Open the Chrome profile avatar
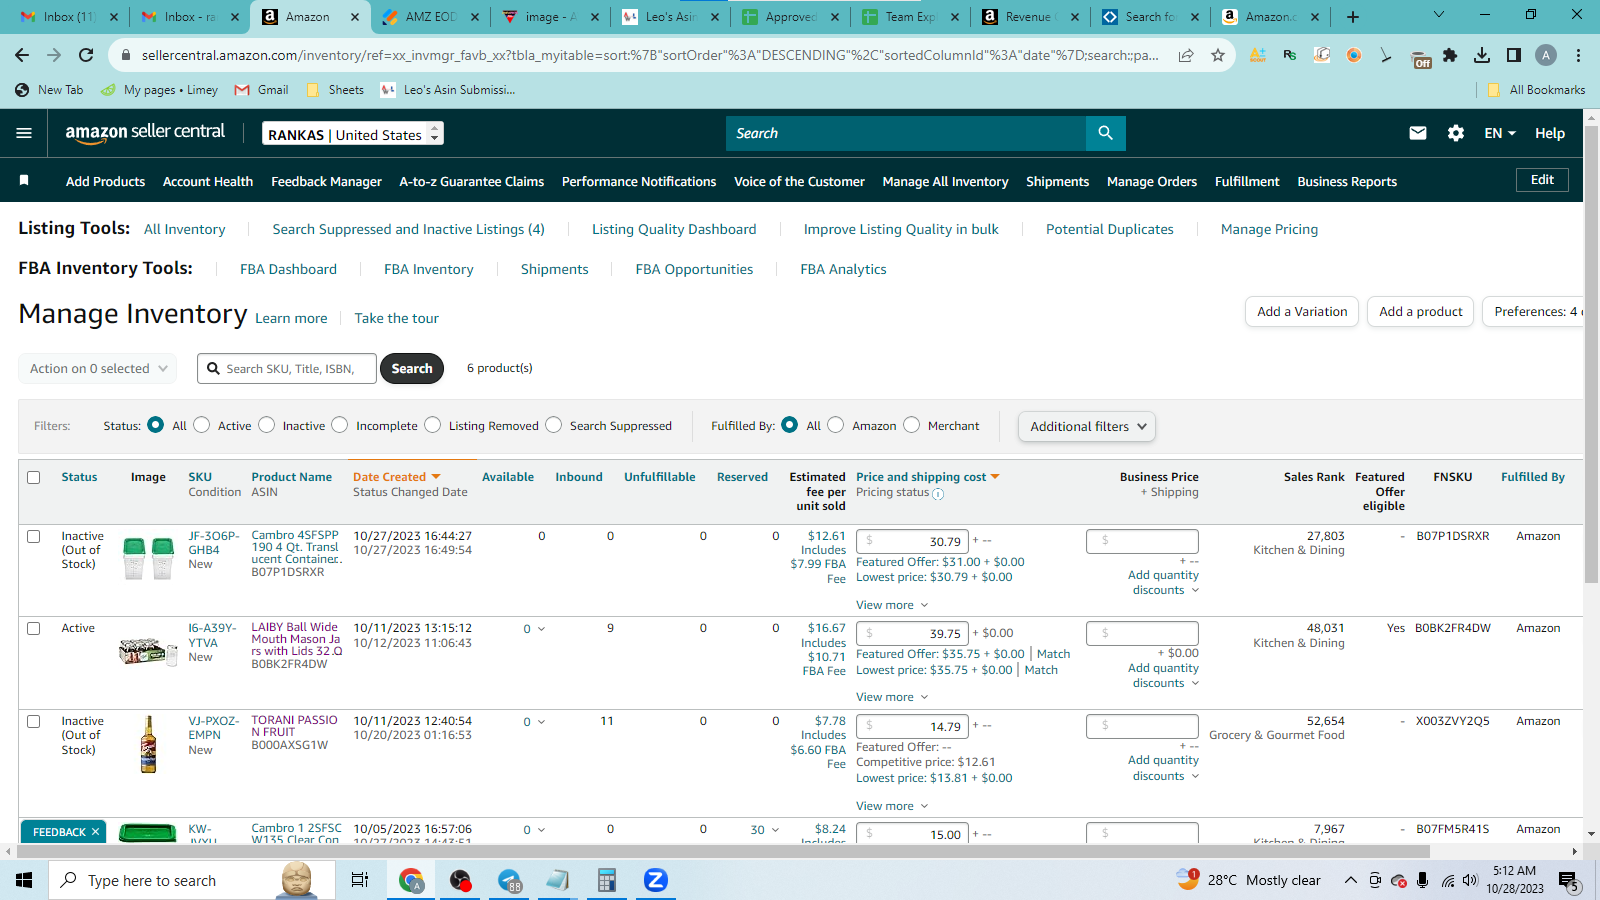 [x=1546, y=55]
